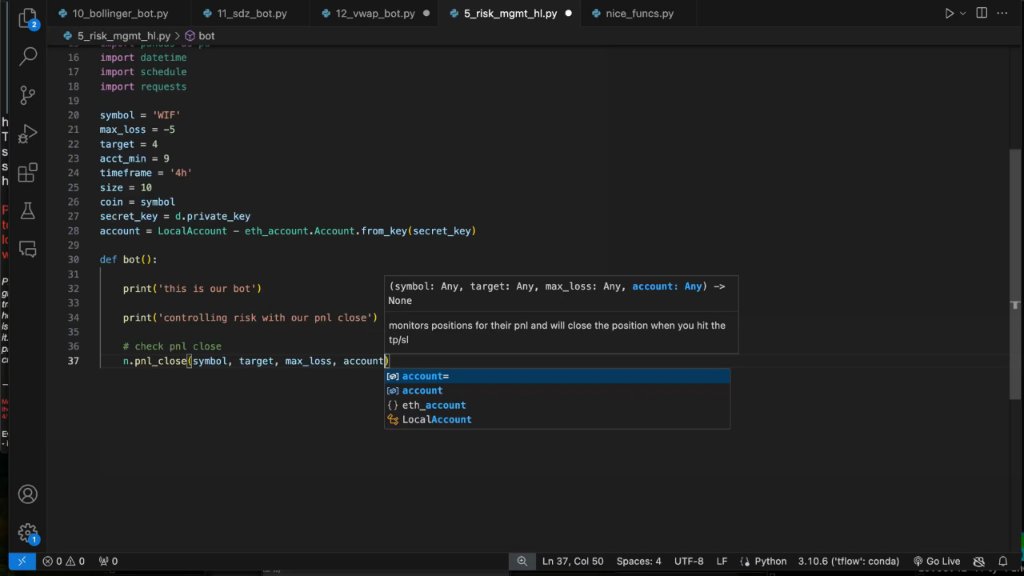Click 'acct_min = 9' code line
The image size is (1024, 576).
click(135, 158)
